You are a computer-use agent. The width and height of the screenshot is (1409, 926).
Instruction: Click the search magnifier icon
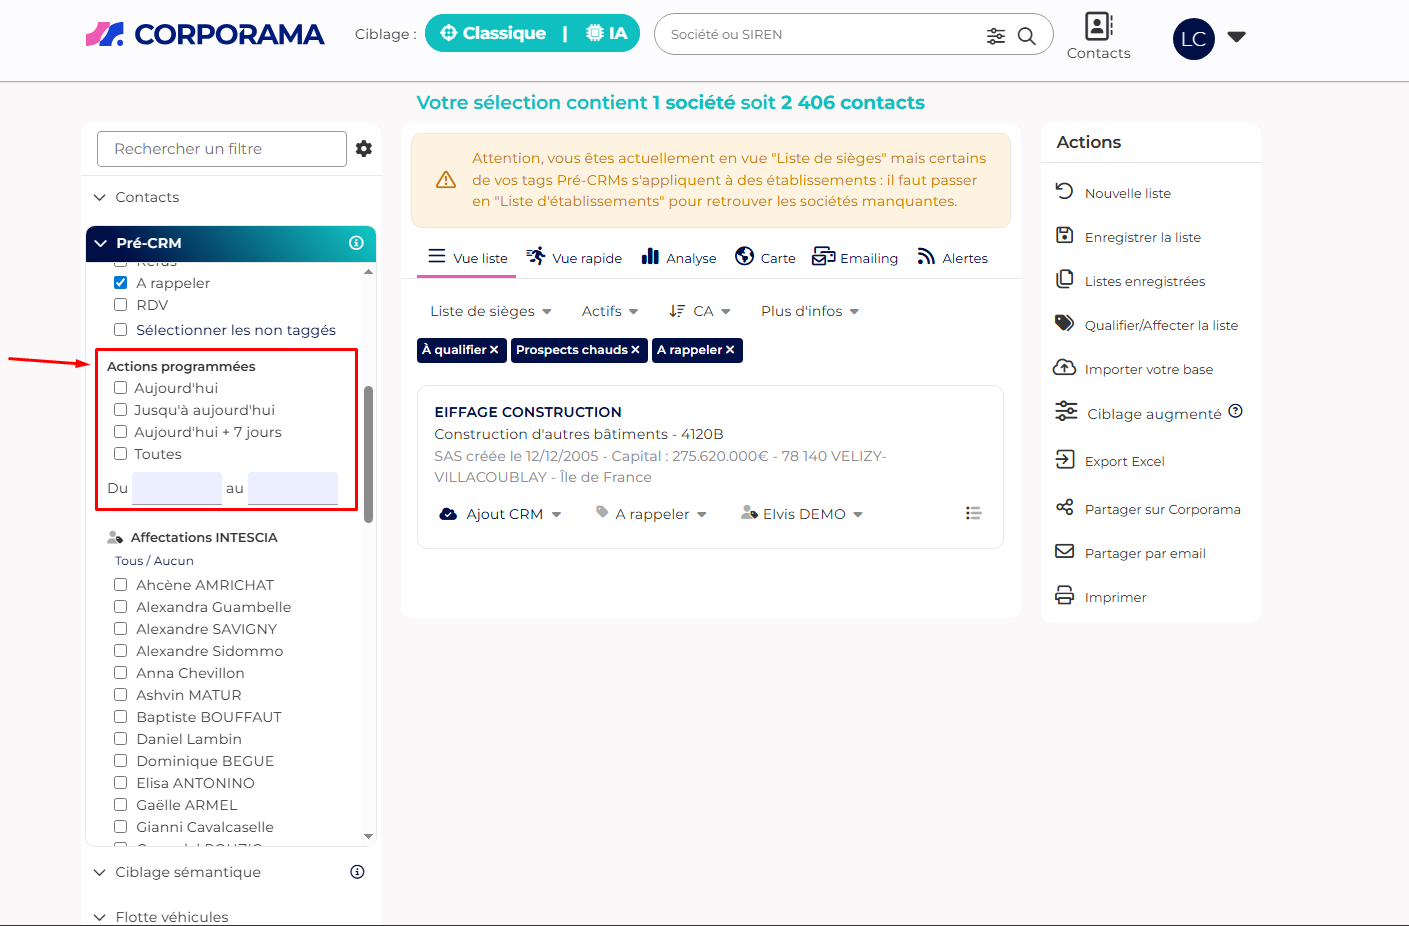click(x=1026, y=36)
